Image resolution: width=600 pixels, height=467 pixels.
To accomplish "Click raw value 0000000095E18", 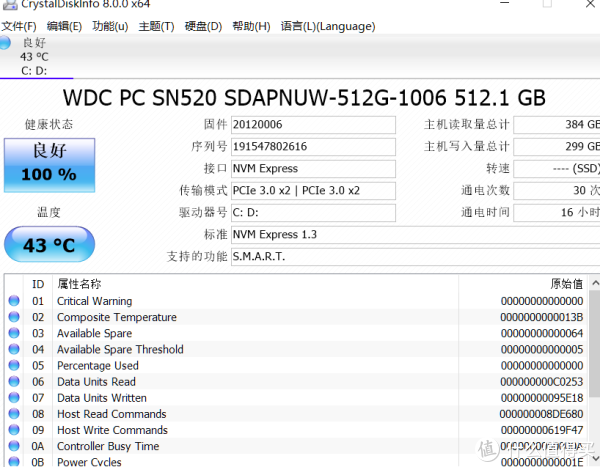I will (541, 398).
